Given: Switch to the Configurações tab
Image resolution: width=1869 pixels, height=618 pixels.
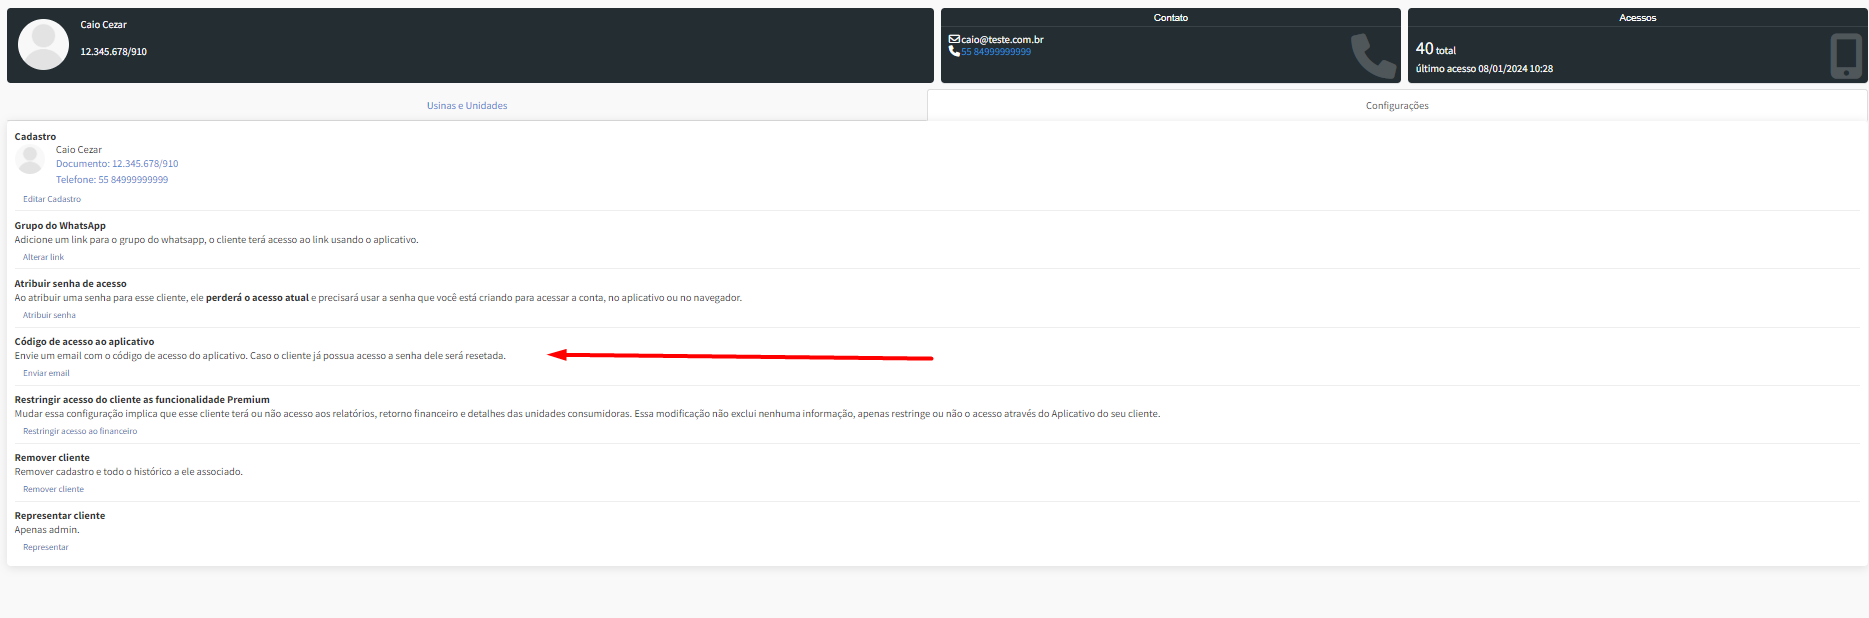Looking at the screenshot, I should click(x=1396, y=106).
